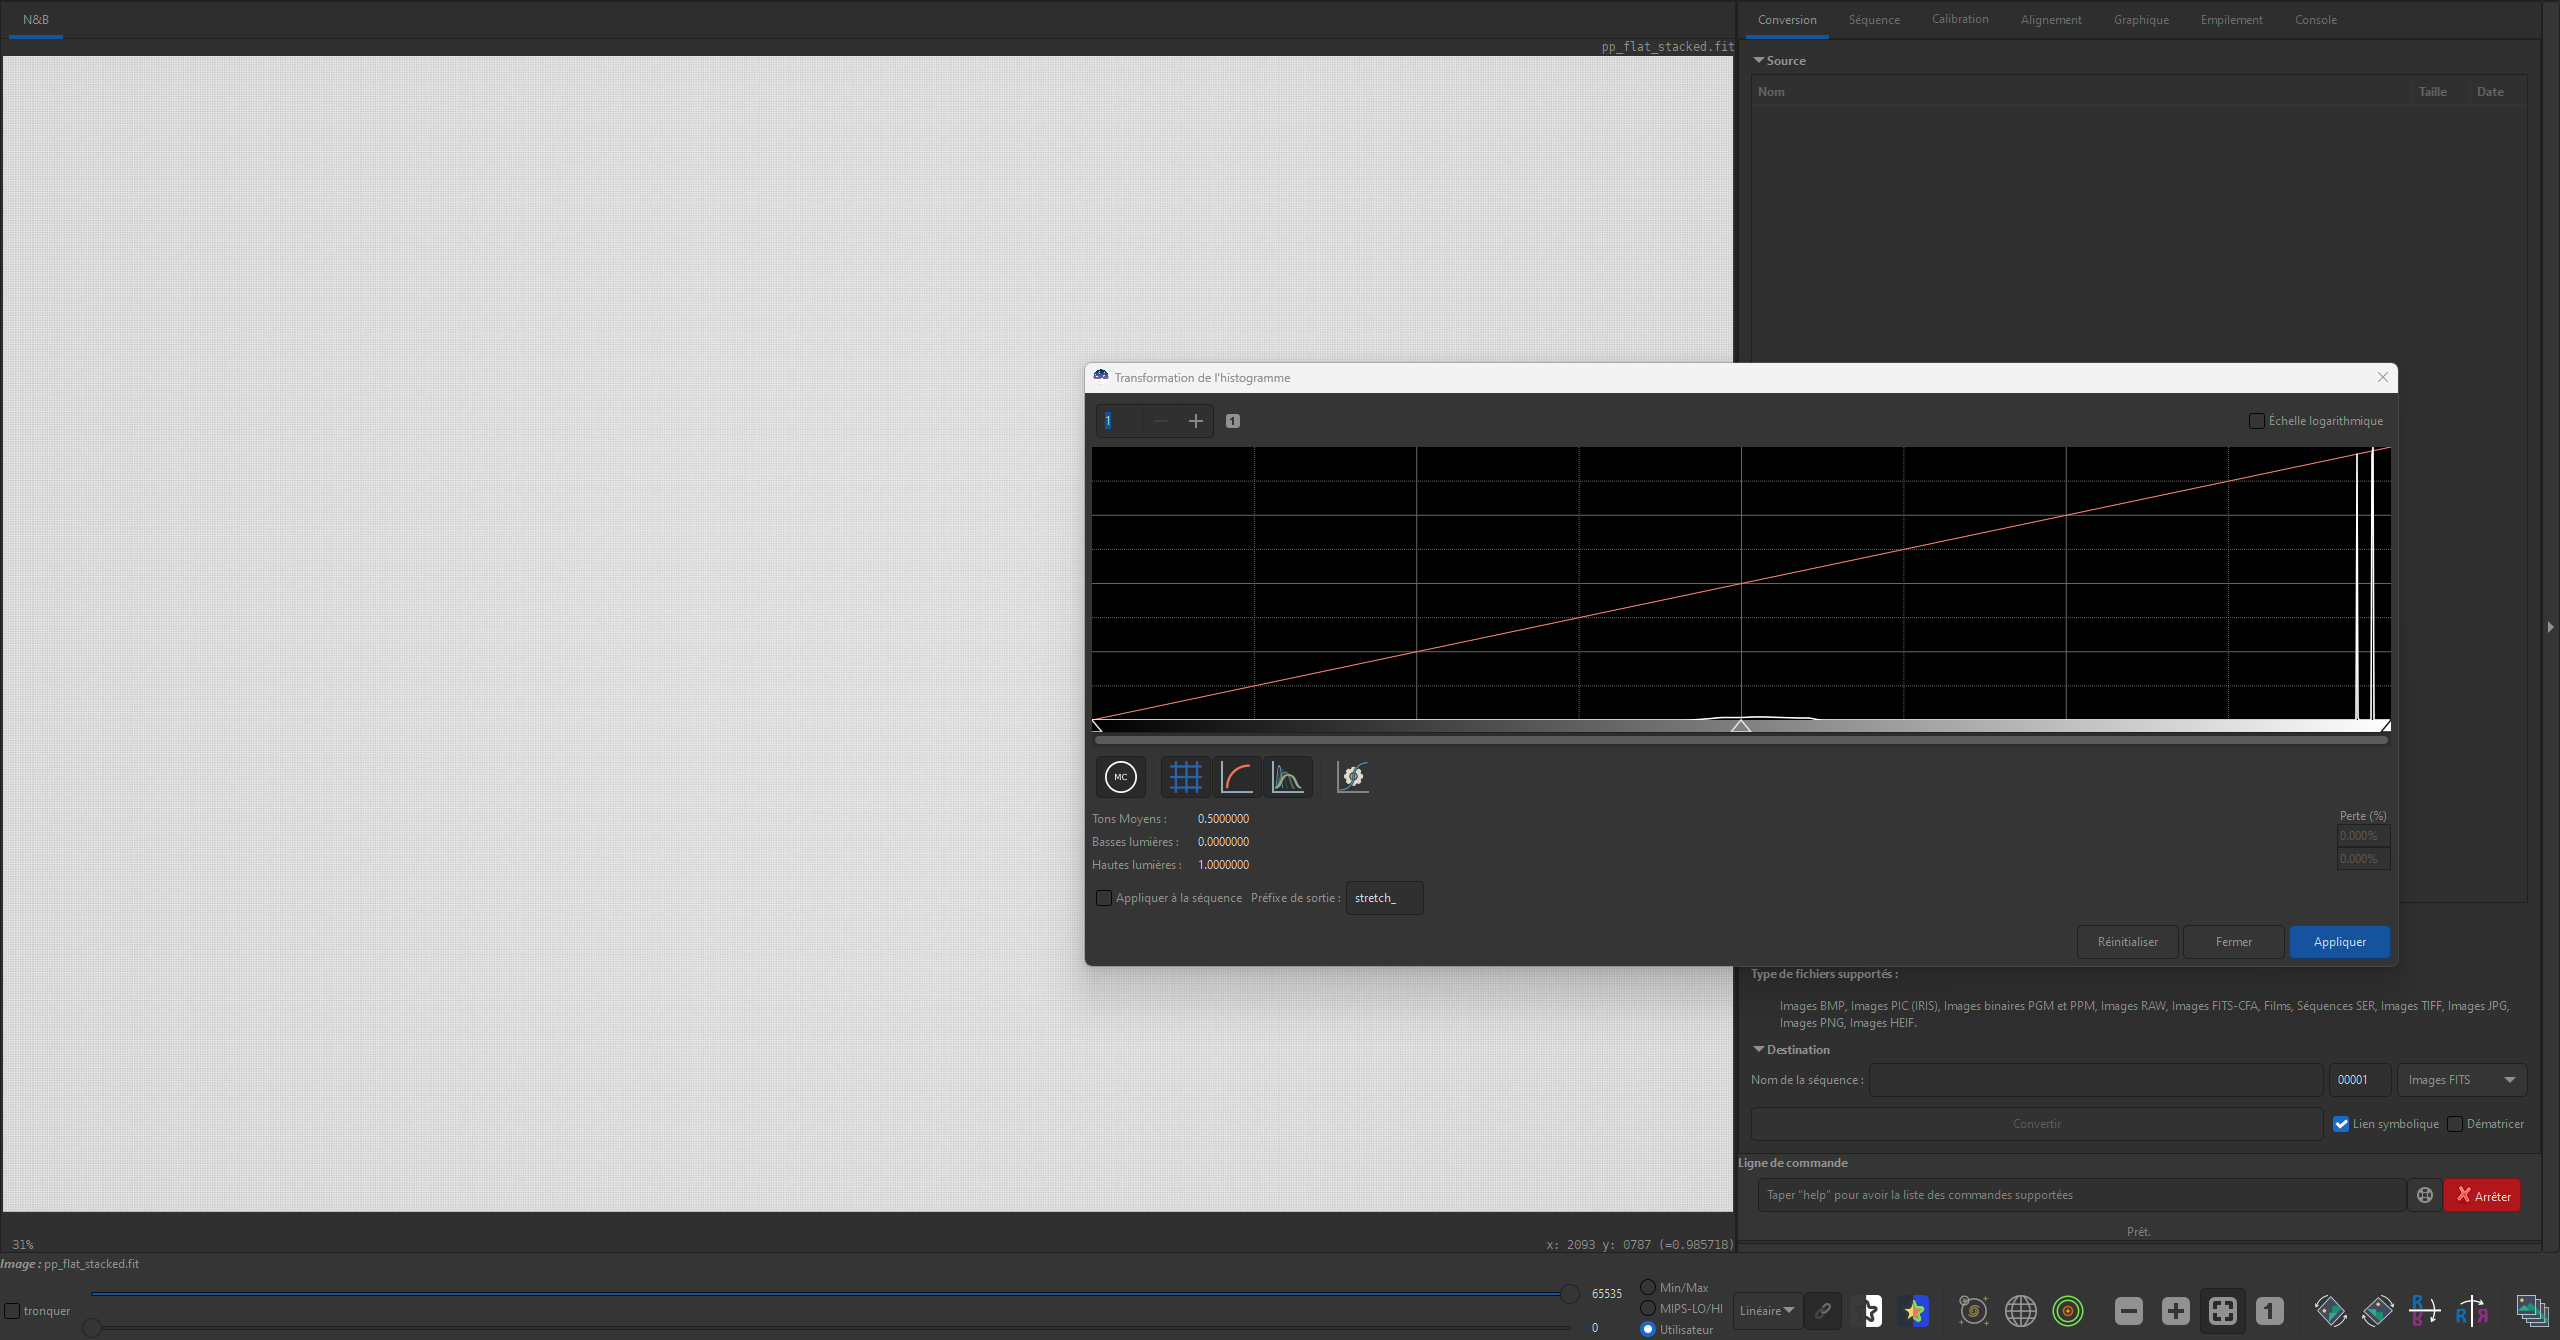Click the mirror horizontal R icon

(2471, 1310)
